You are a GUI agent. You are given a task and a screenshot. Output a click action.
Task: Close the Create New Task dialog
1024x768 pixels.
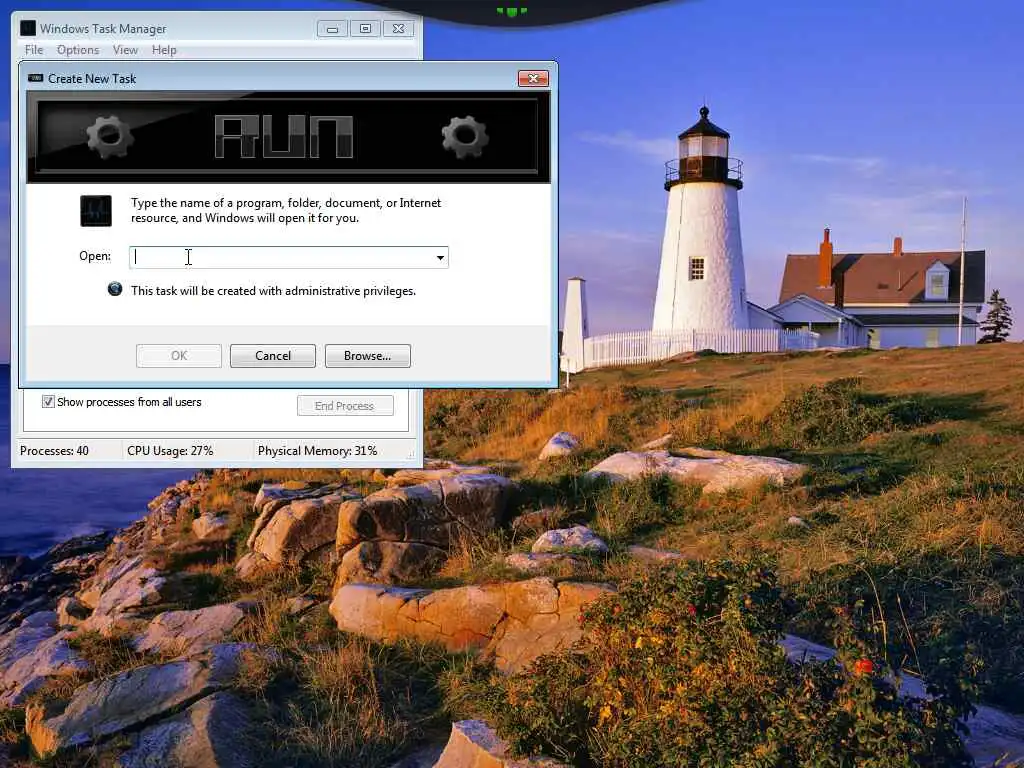533,78
